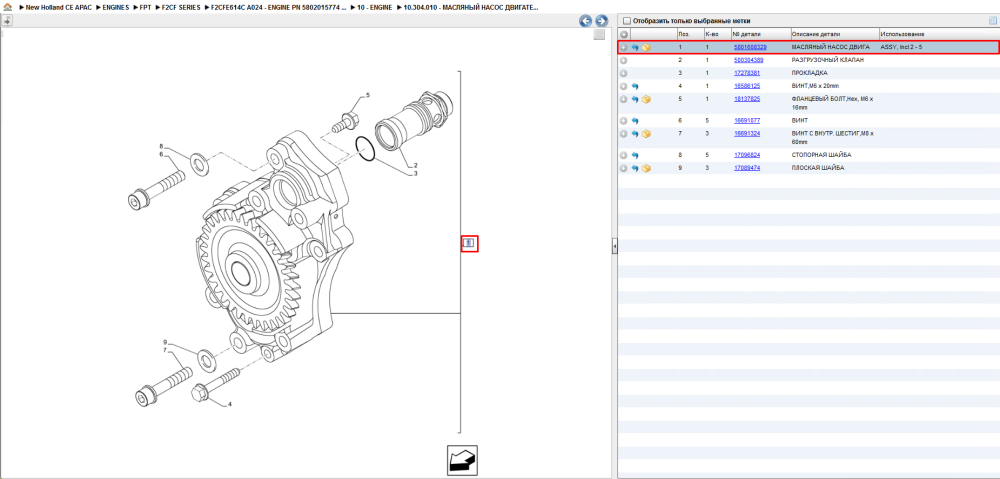Viewport: 1000px width, 479px height.
Task: Open the FPT breadcrumb
Action: click(x=145, y=7)
